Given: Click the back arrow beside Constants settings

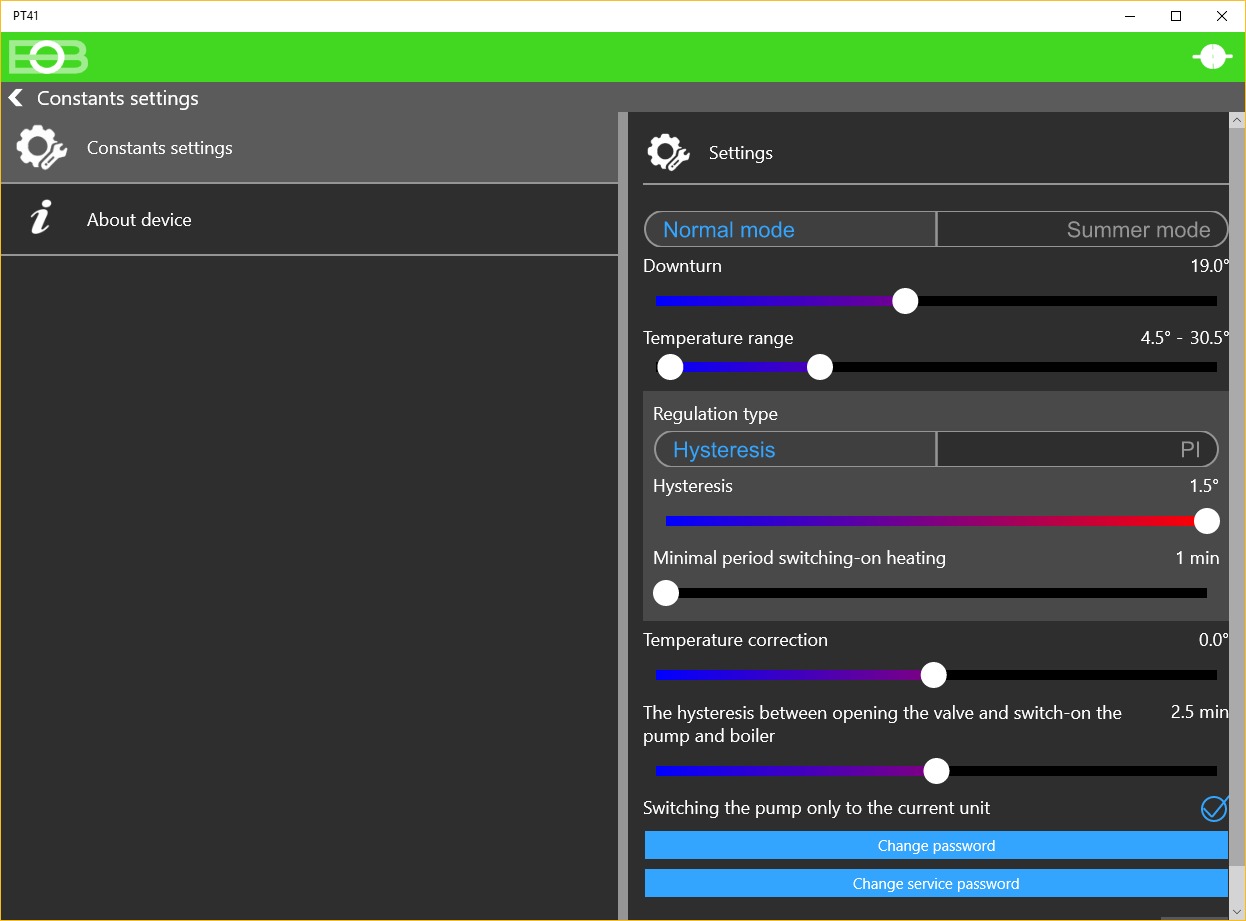Looking at the screenshot, I should coord(15,98).
